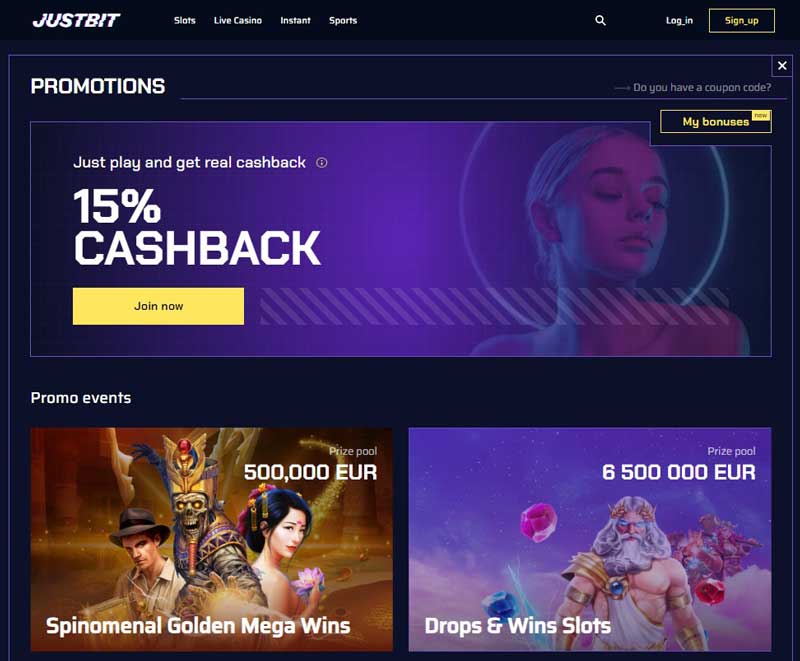Image resolution: width=800 pixels, height=661 pixels.
Task: Click the arrow beside coupon code
Action: (x=622, y=88)
